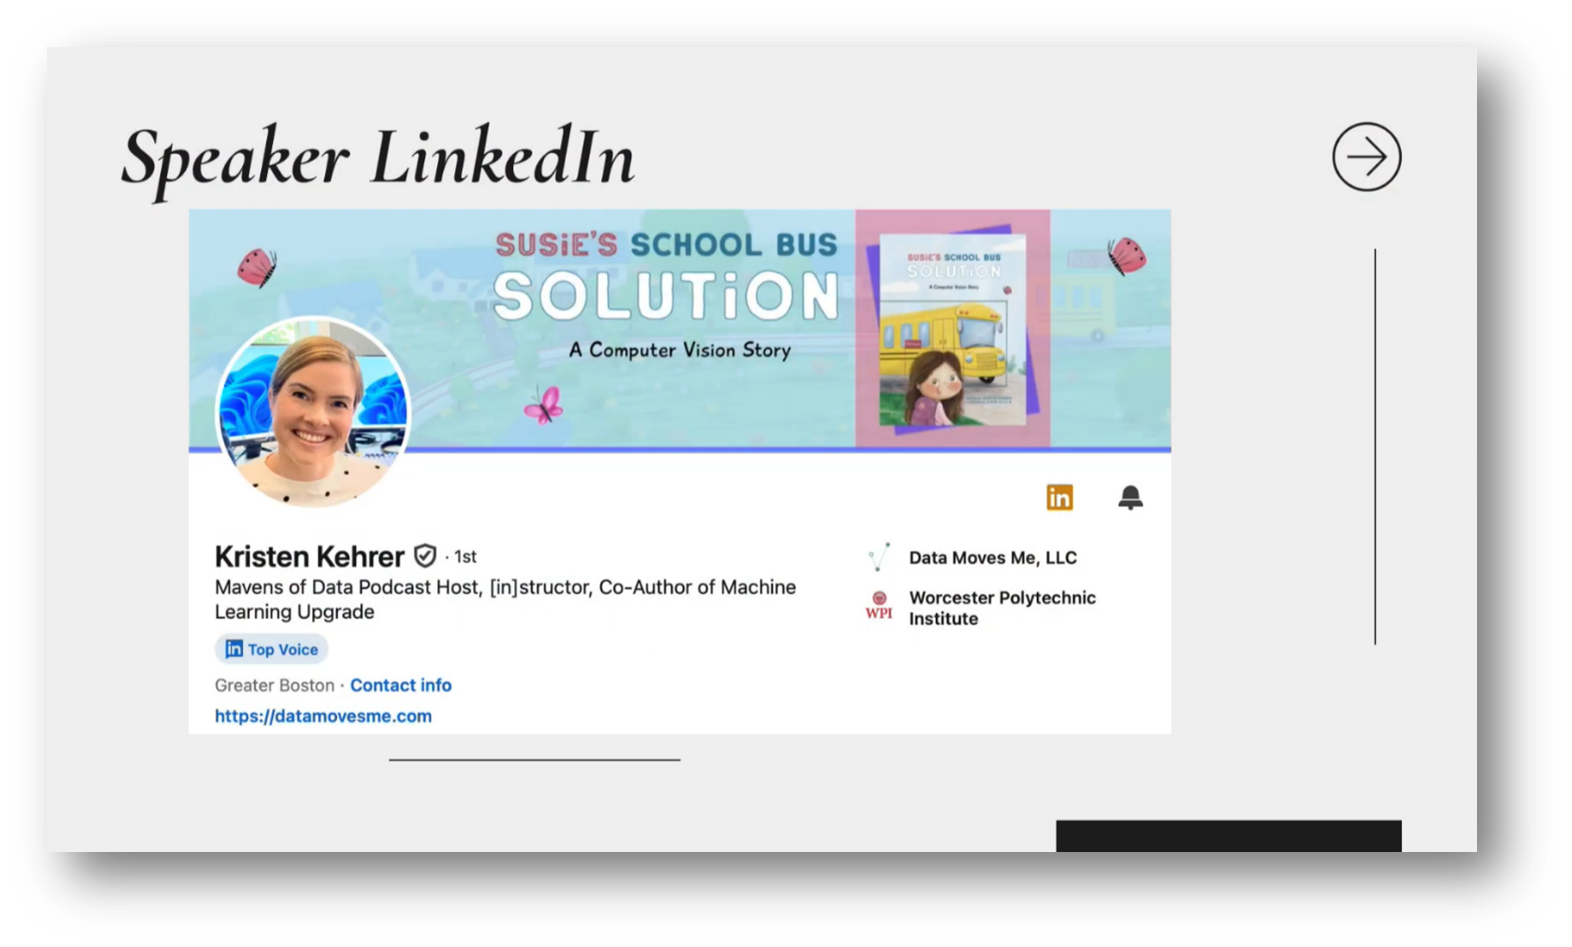Click the orange LinkedIn badge icon

click(1059, 497)
